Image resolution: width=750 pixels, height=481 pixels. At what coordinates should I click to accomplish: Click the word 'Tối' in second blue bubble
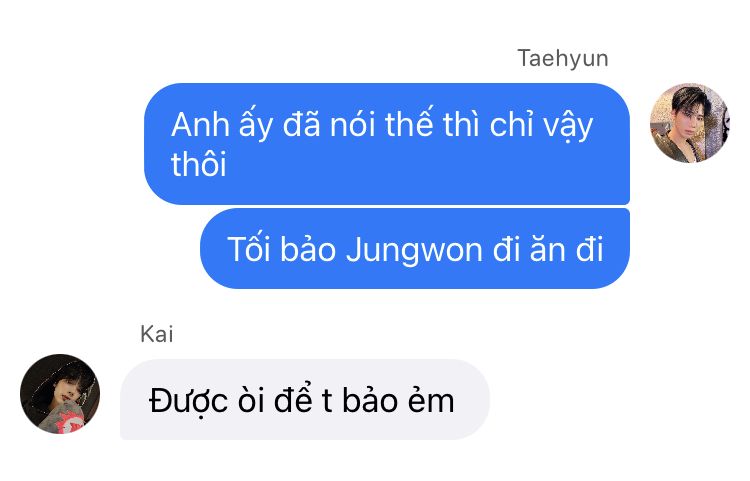pos(248,249)
